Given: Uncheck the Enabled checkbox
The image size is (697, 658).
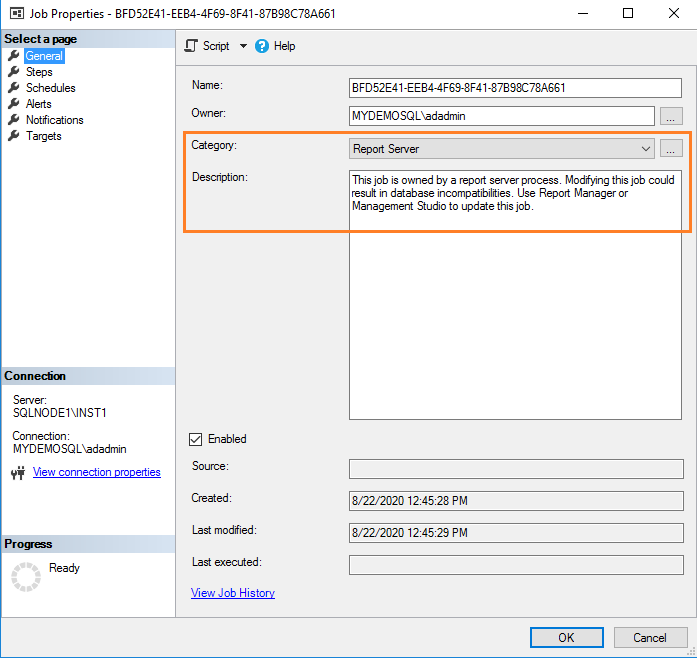Looking at the screenshot, I should 196,439.
